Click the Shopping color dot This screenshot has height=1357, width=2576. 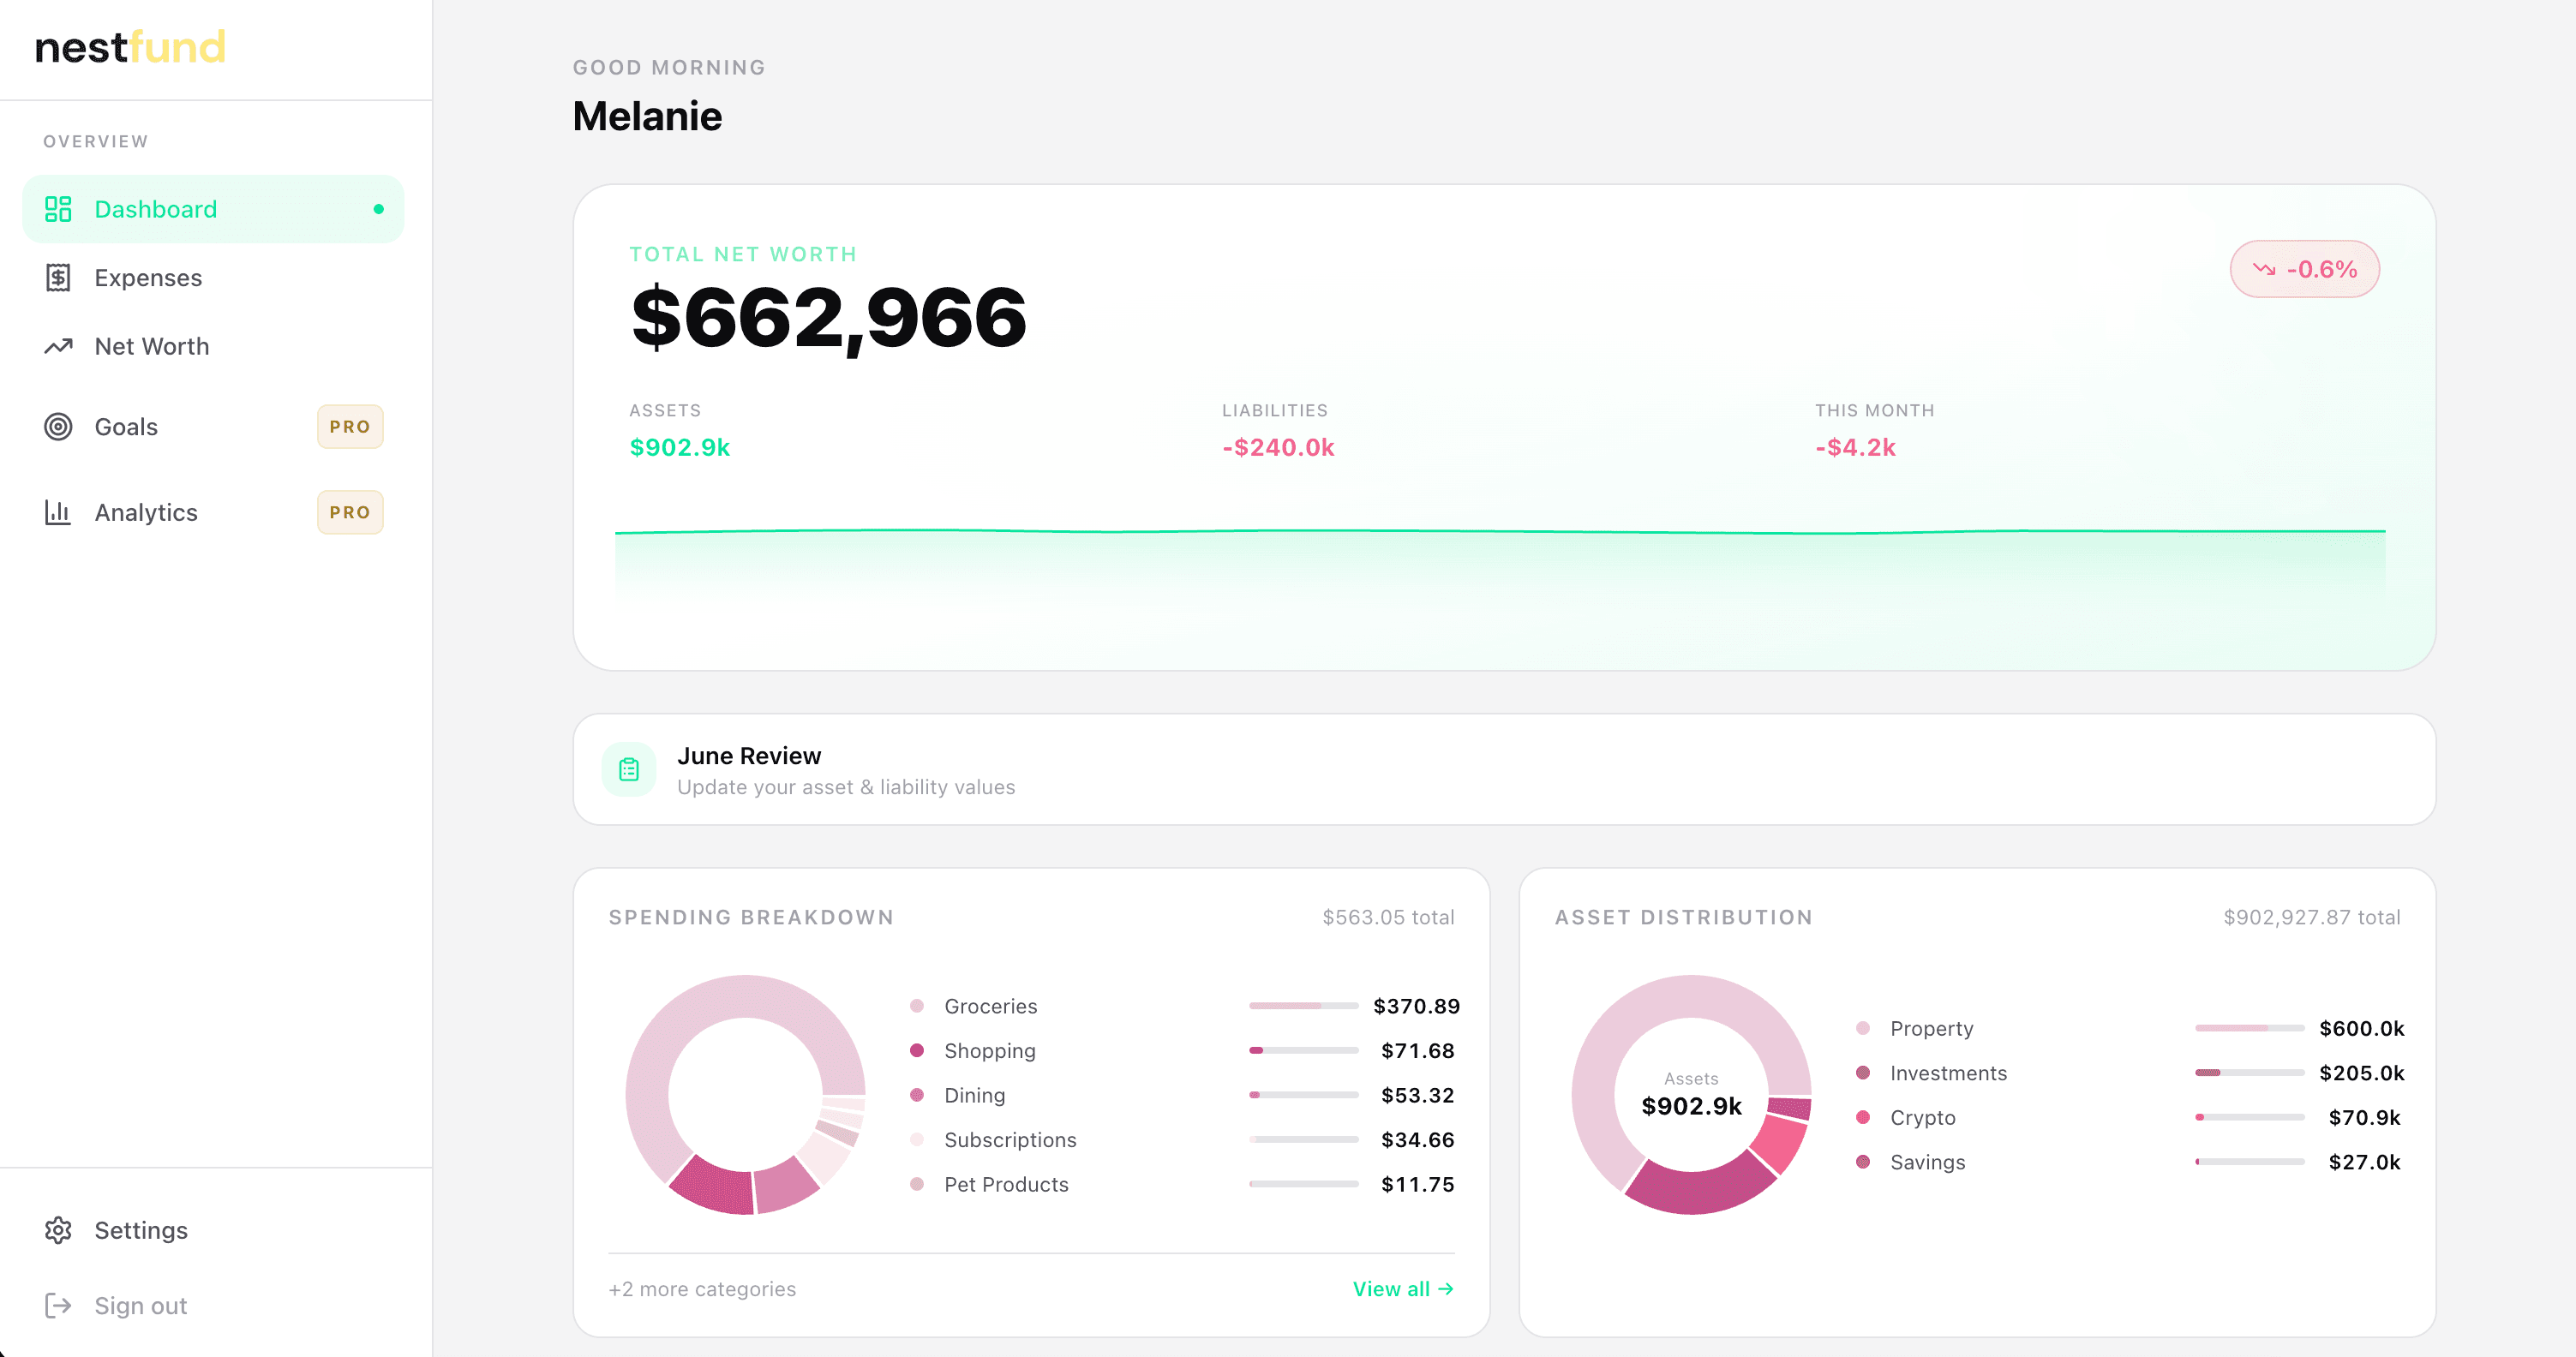click(917, 1050)
